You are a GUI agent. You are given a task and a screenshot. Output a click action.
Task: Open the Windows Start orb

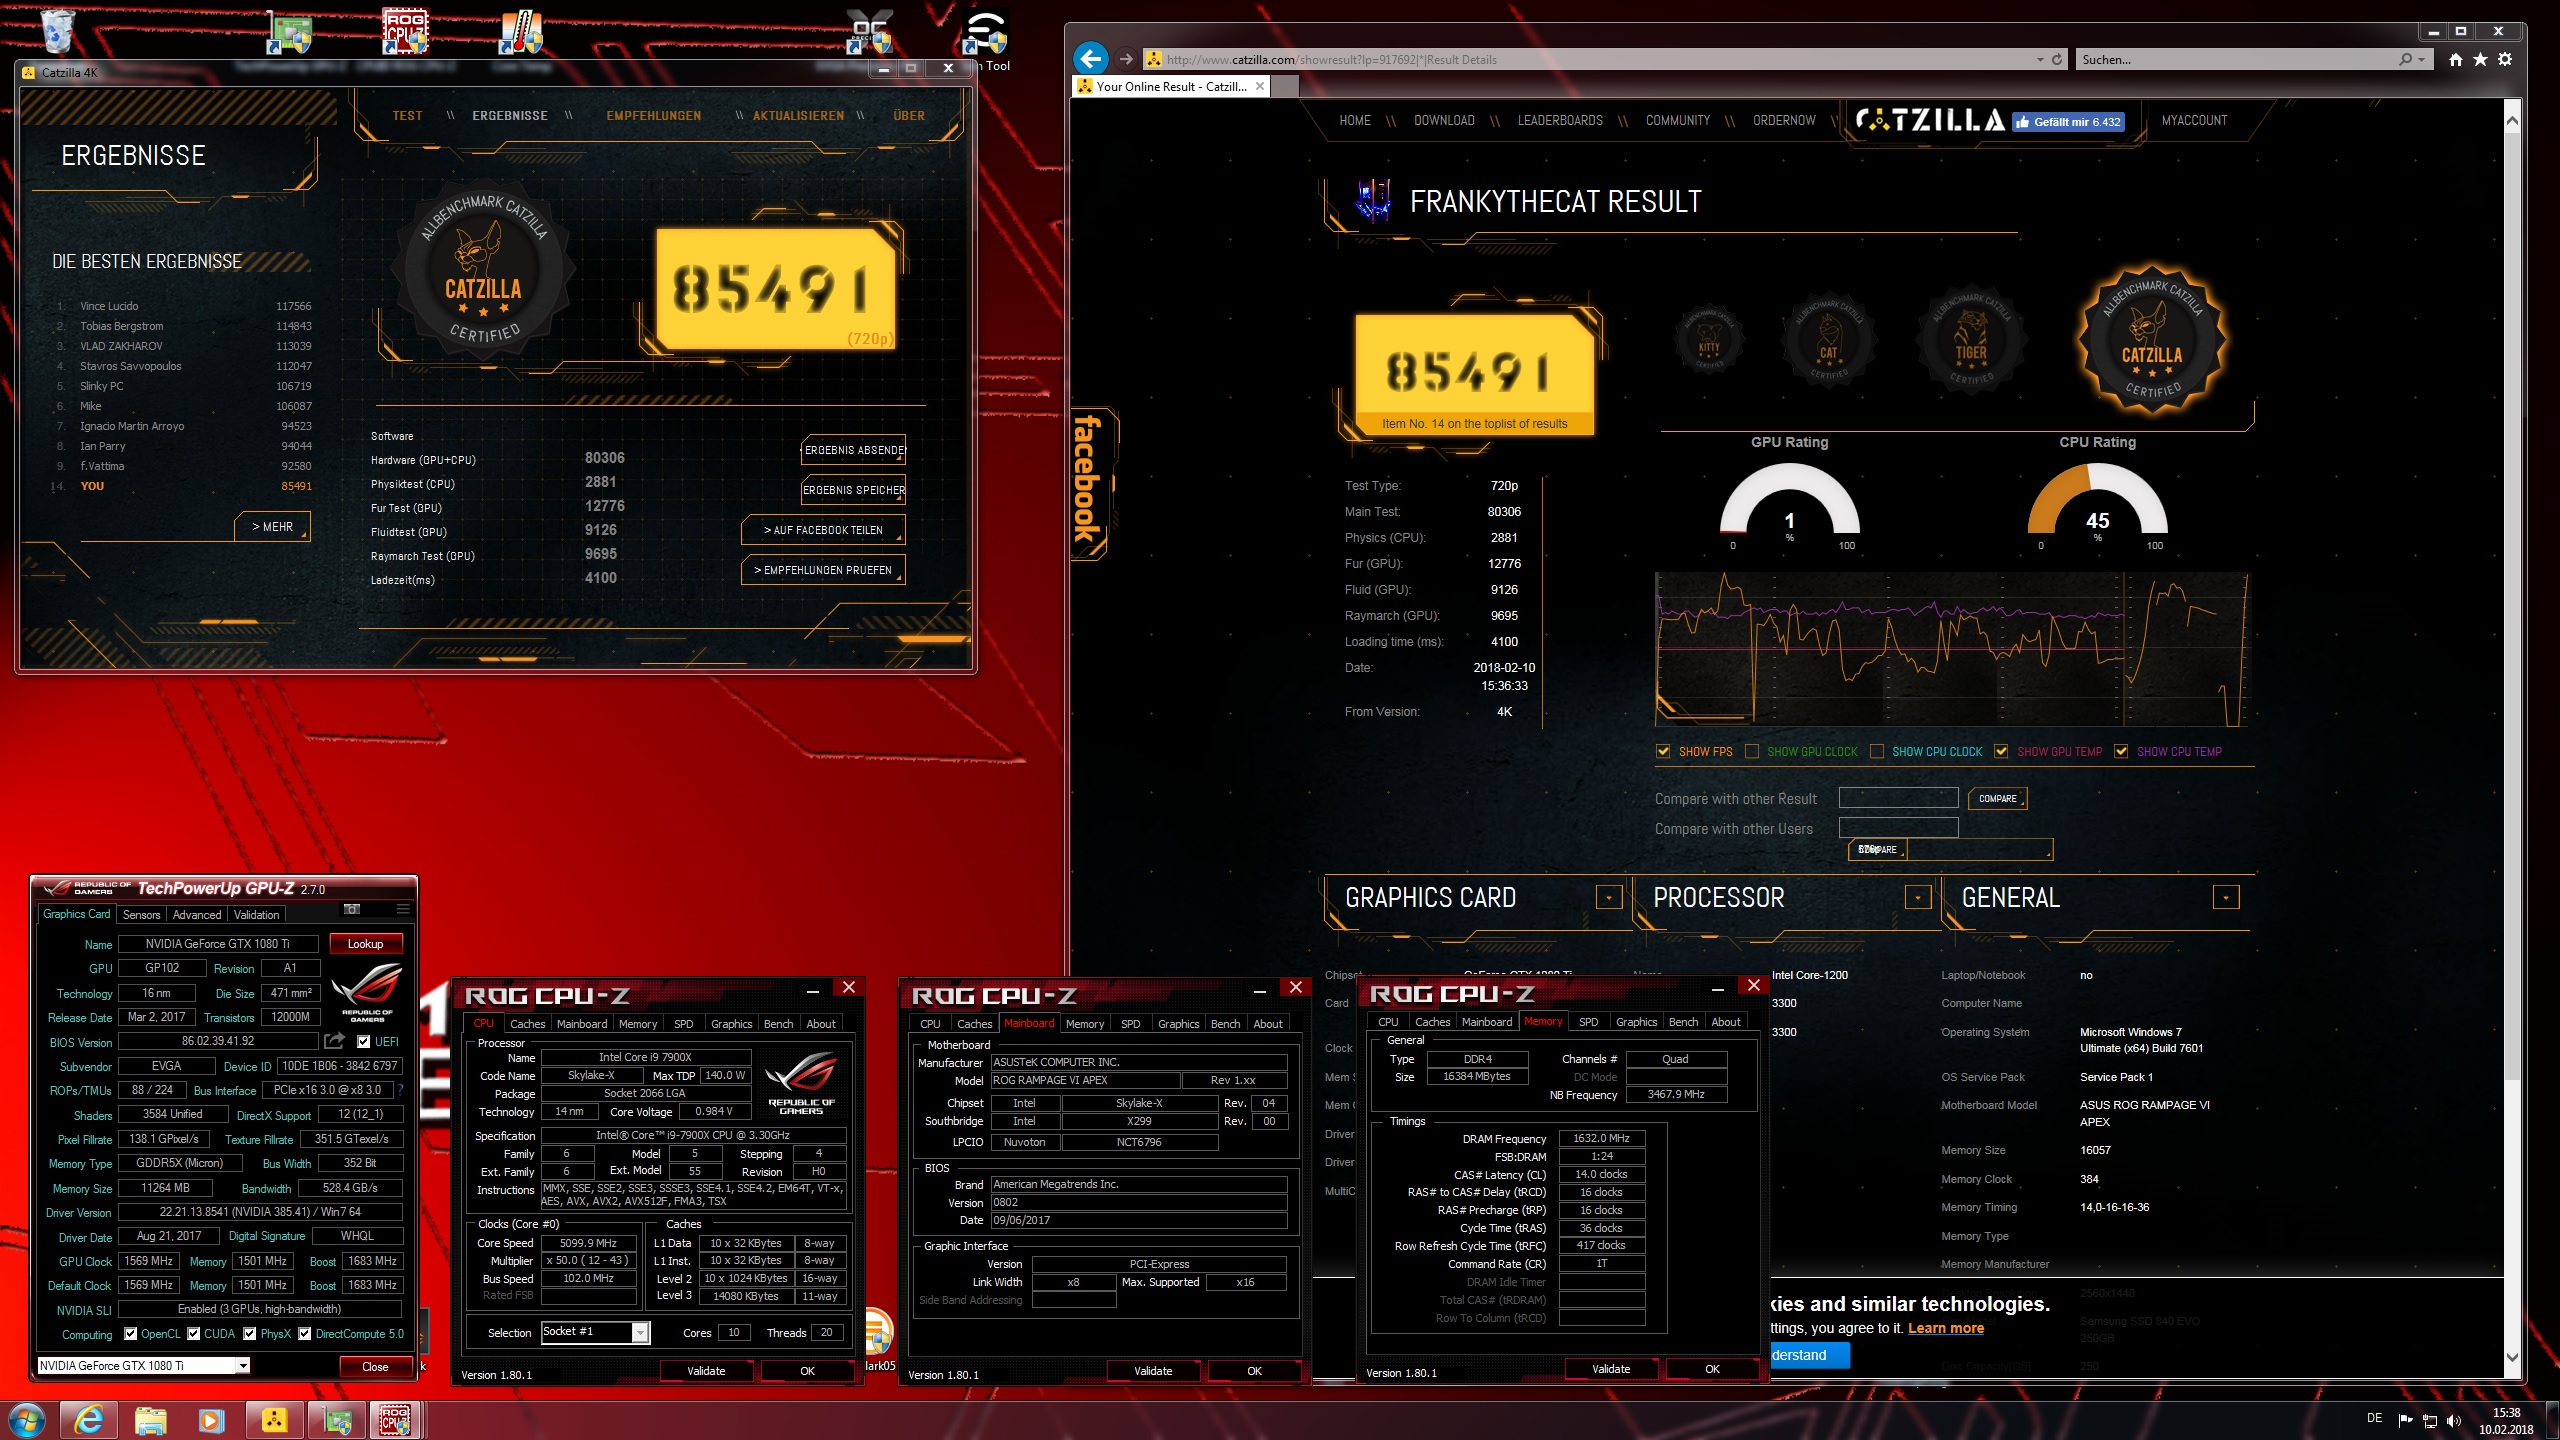26,1420
